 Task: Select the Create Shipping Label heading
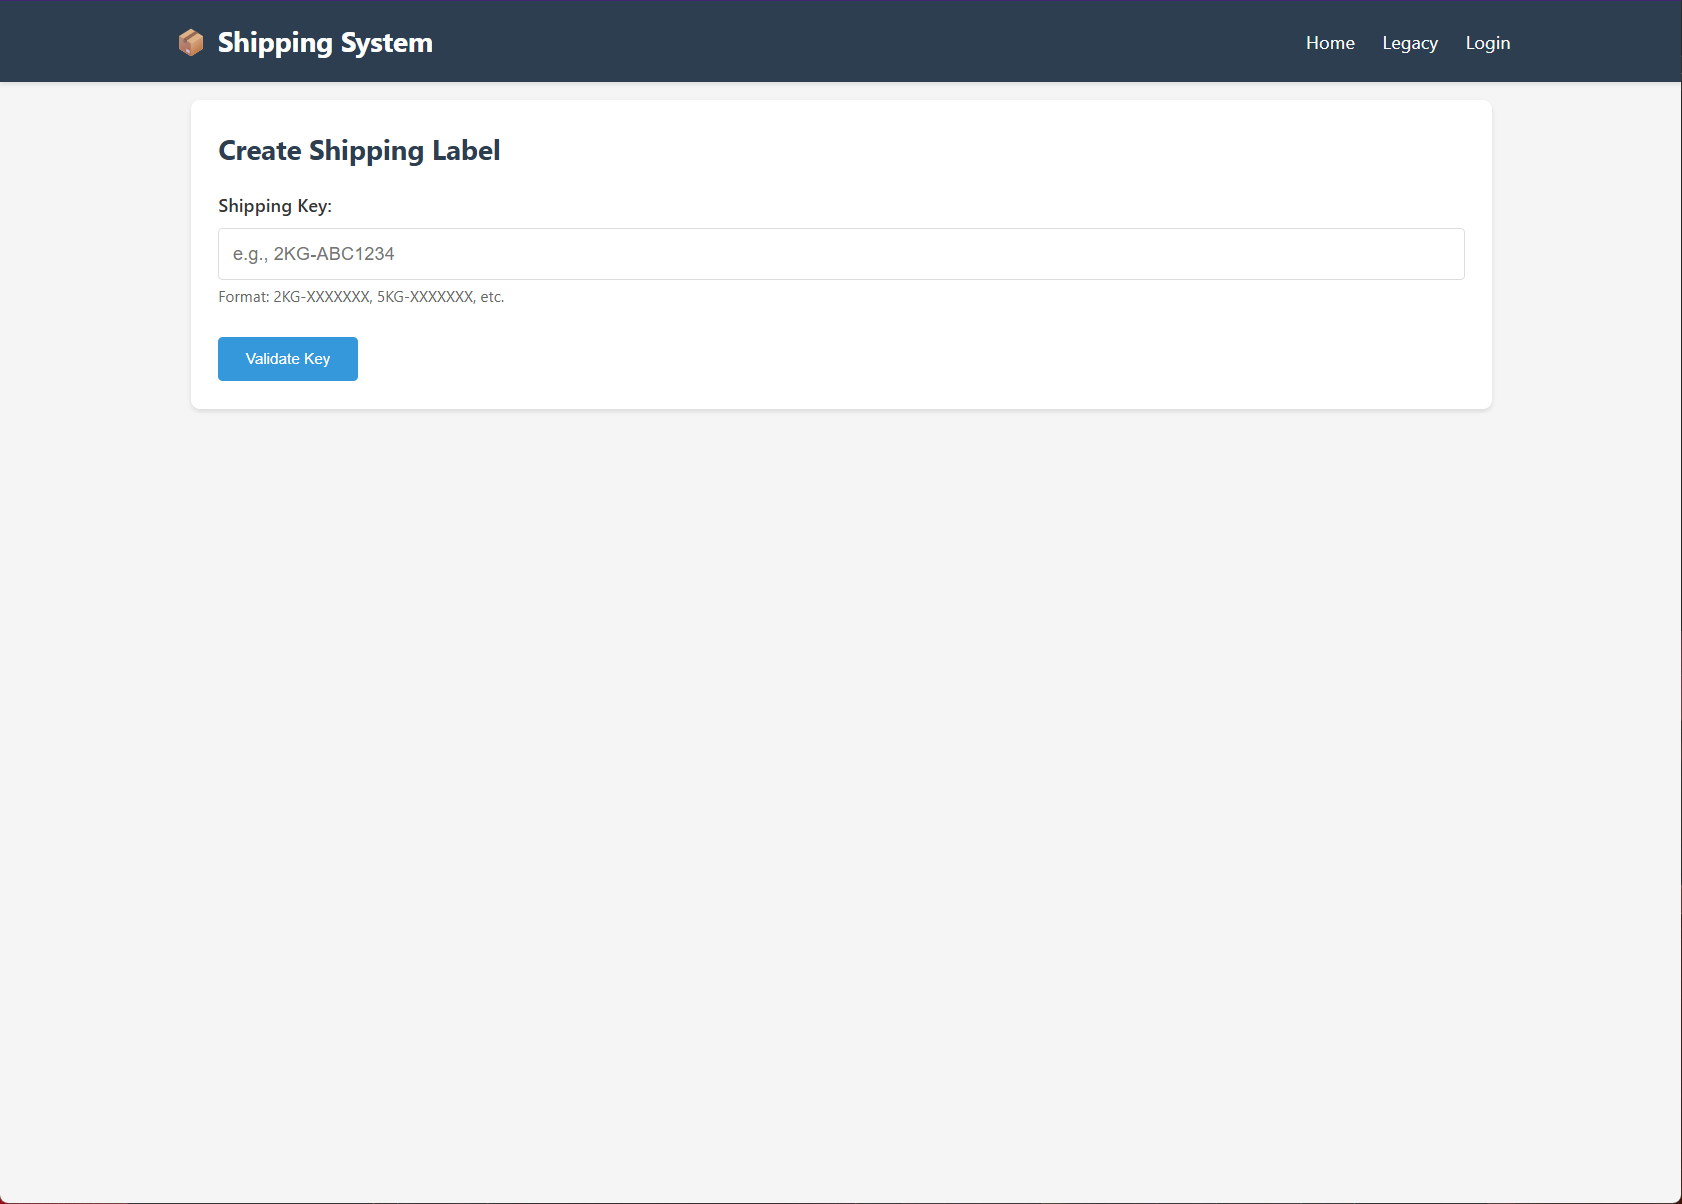pos(359,150)
